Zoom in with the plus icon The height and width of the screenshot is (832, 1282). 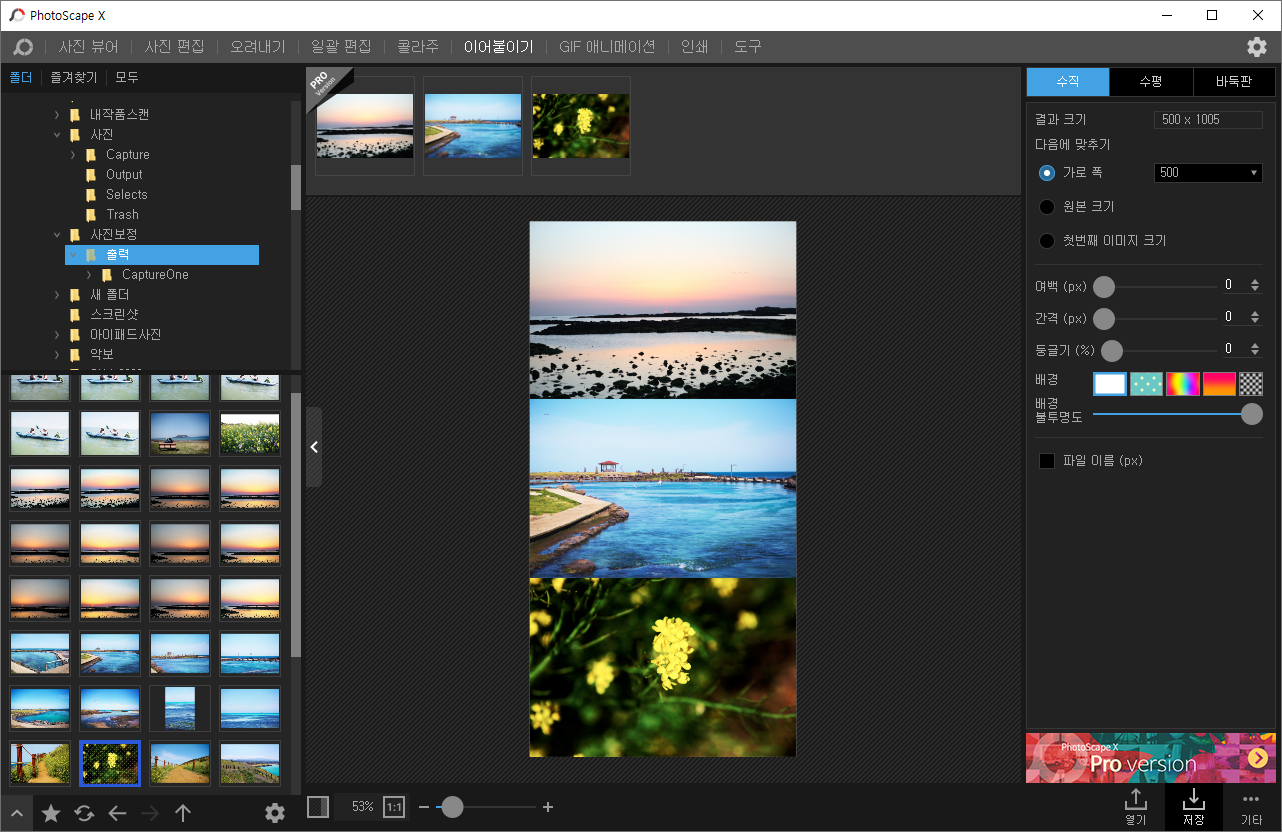coord(548,807)
